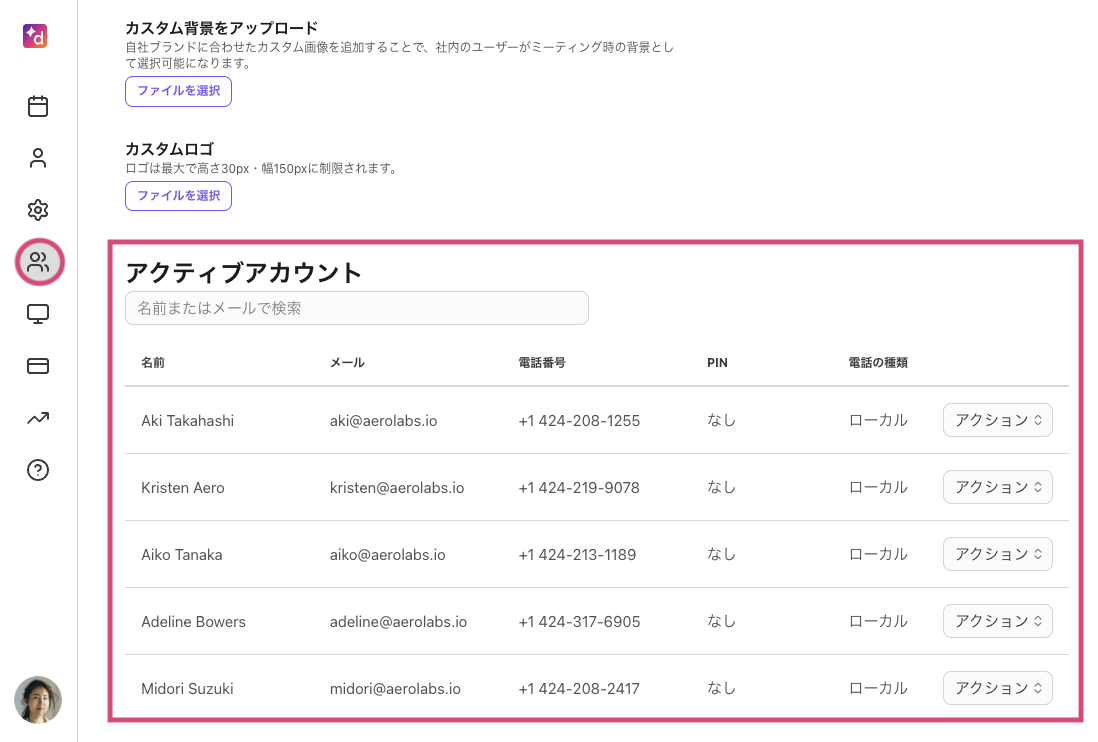Open the billing credit card icon

[38, 366]
